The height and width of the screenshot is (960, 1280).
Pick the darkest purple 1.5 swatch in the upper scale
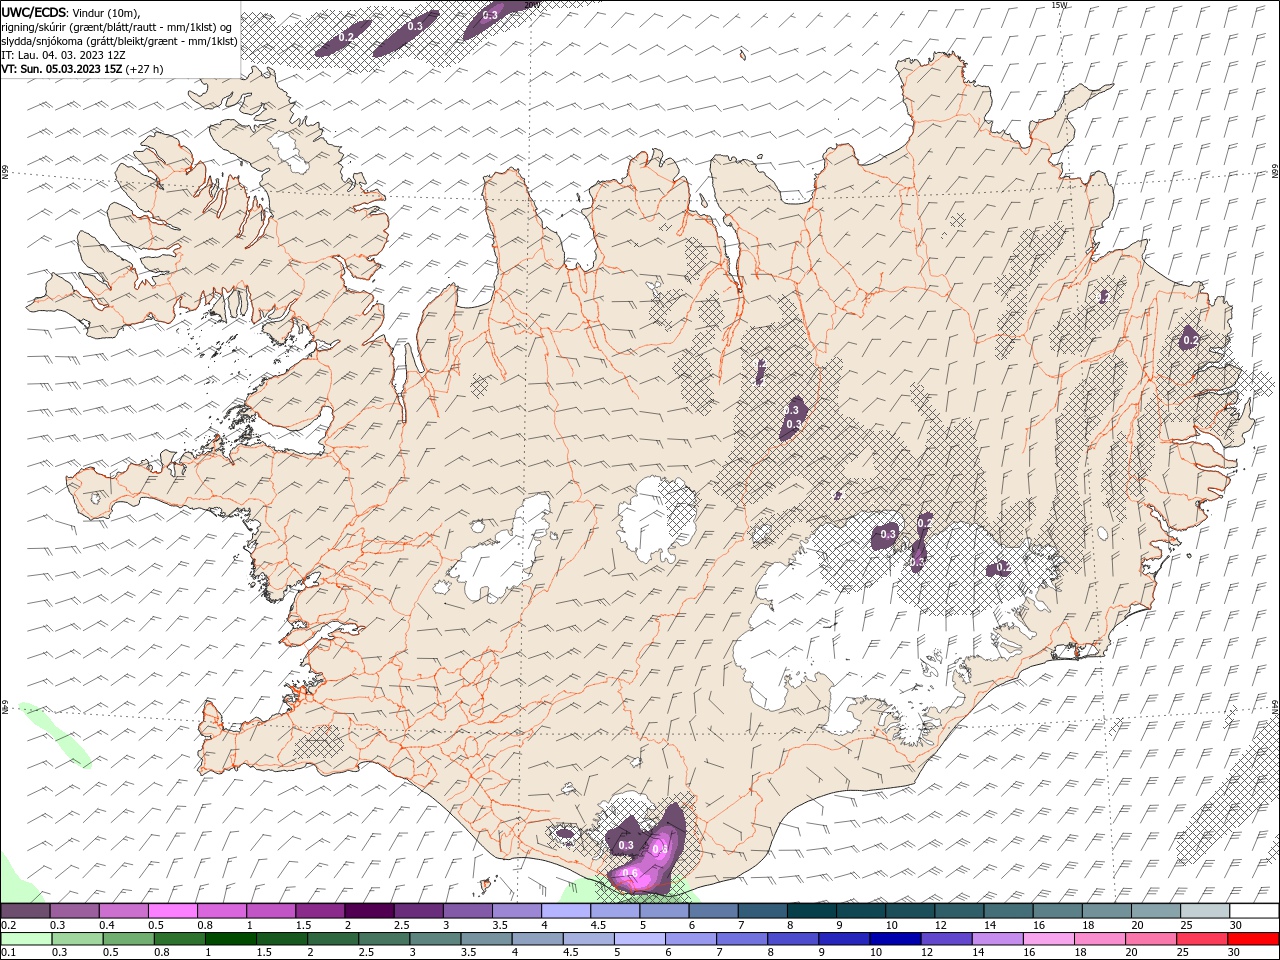coord(369,911)
